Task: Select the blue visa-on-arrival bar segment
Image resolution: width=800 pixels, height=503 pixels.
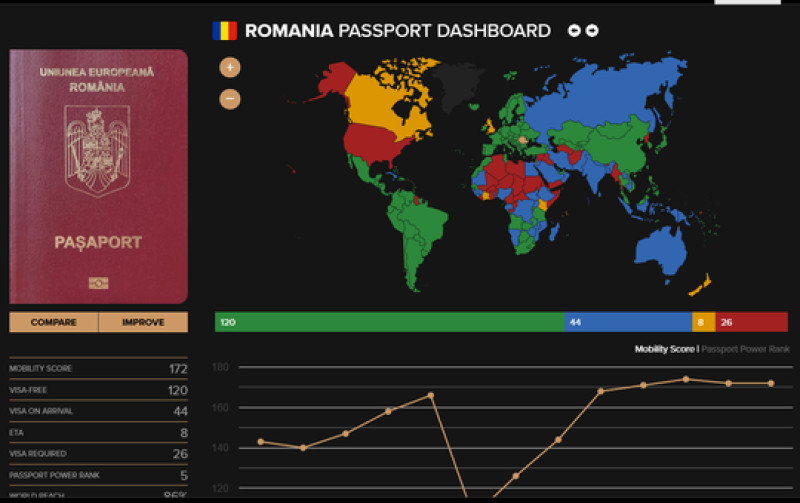Action: (x=628, y=322)
